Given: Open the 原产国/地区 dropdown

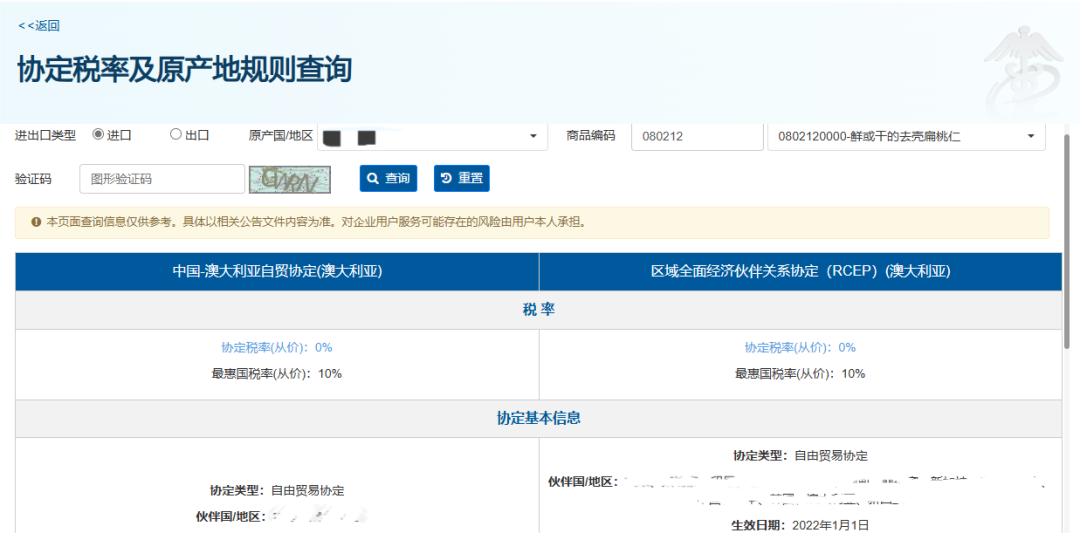Looking at the screenshot, I should pyautogui.click(x=433, y=136).
